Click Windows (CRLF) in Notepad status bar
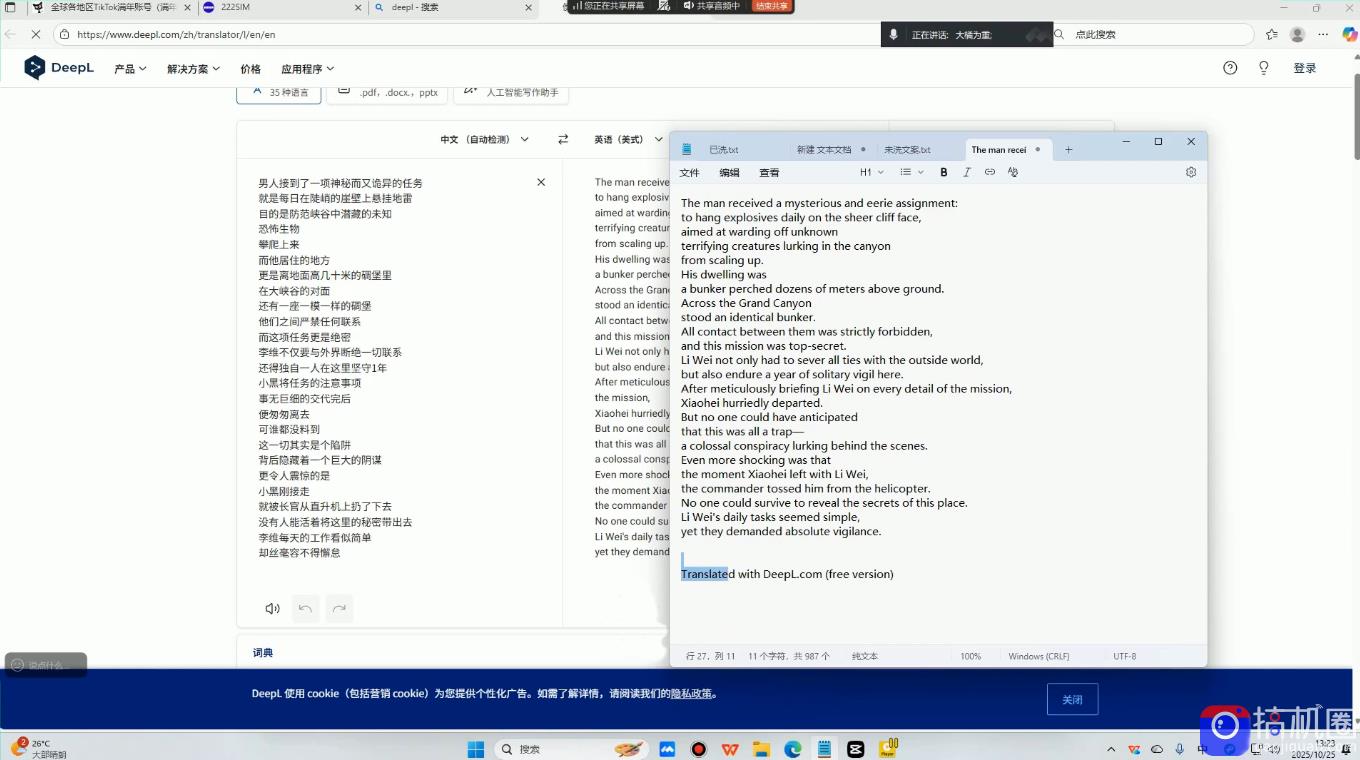 tap(1038, 656)
